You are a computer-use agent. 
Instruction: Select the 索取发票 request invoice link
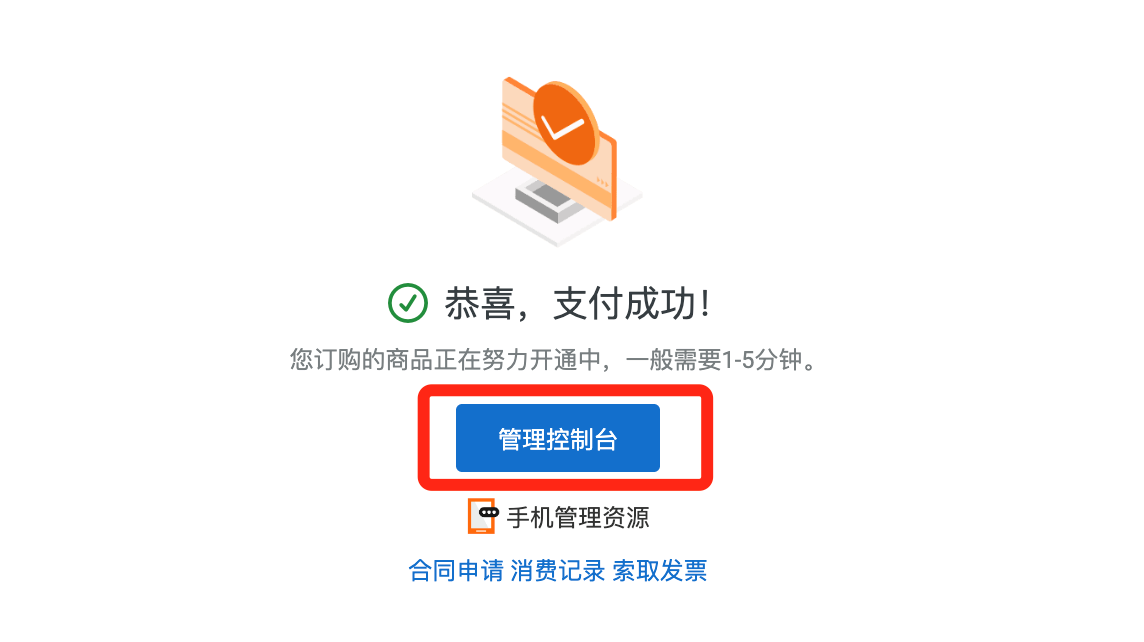[x=660, y=571]
